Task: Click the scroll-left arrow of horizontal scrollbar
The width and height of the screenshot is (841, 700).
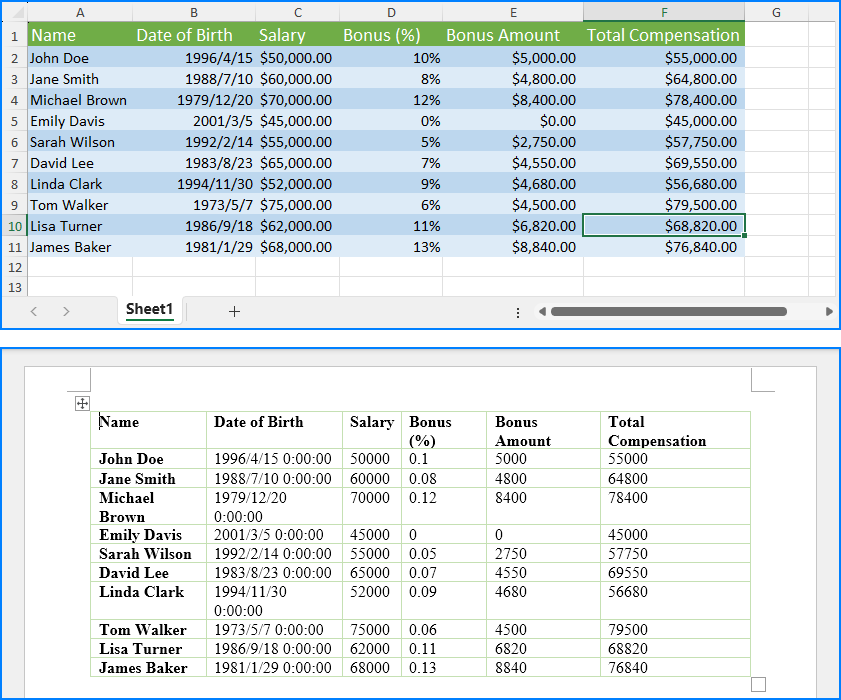Action: [x=542, y=311]
